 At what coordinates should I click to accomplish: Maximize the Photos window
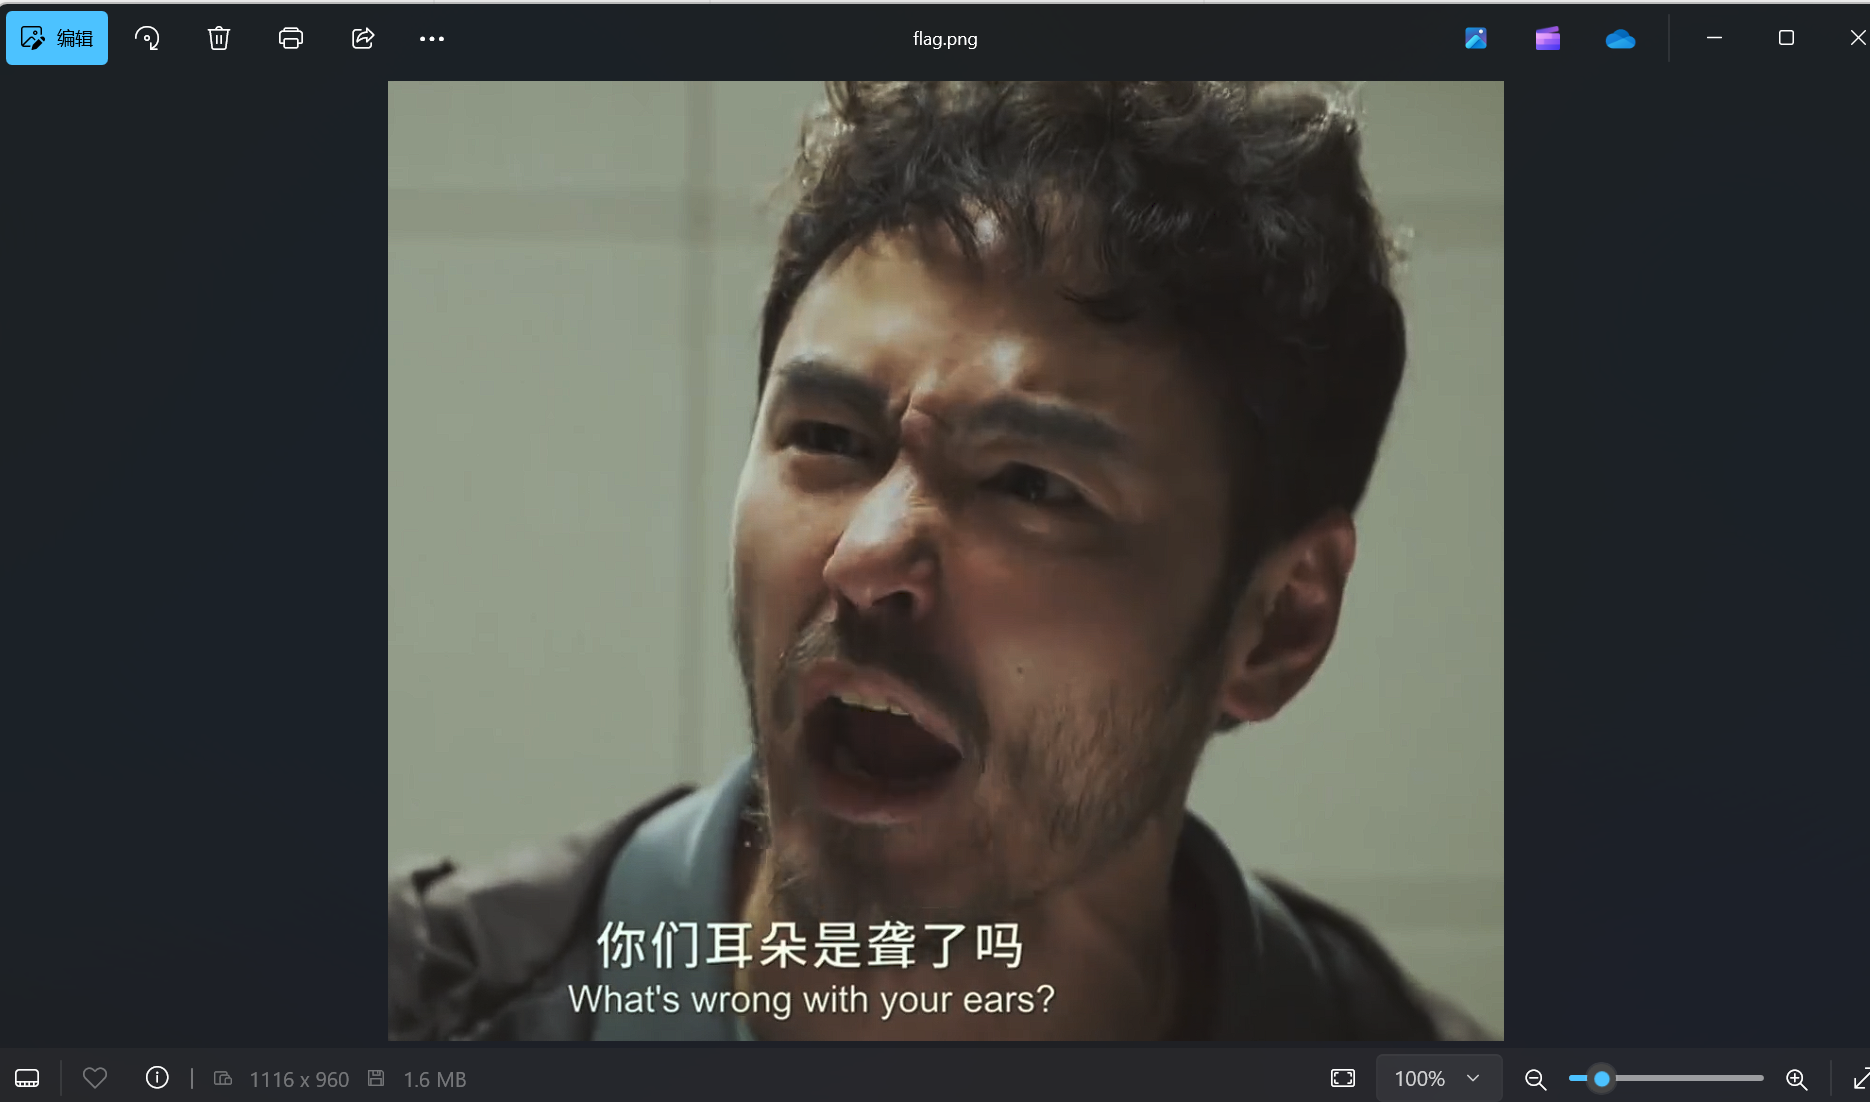pos(1786,38)
